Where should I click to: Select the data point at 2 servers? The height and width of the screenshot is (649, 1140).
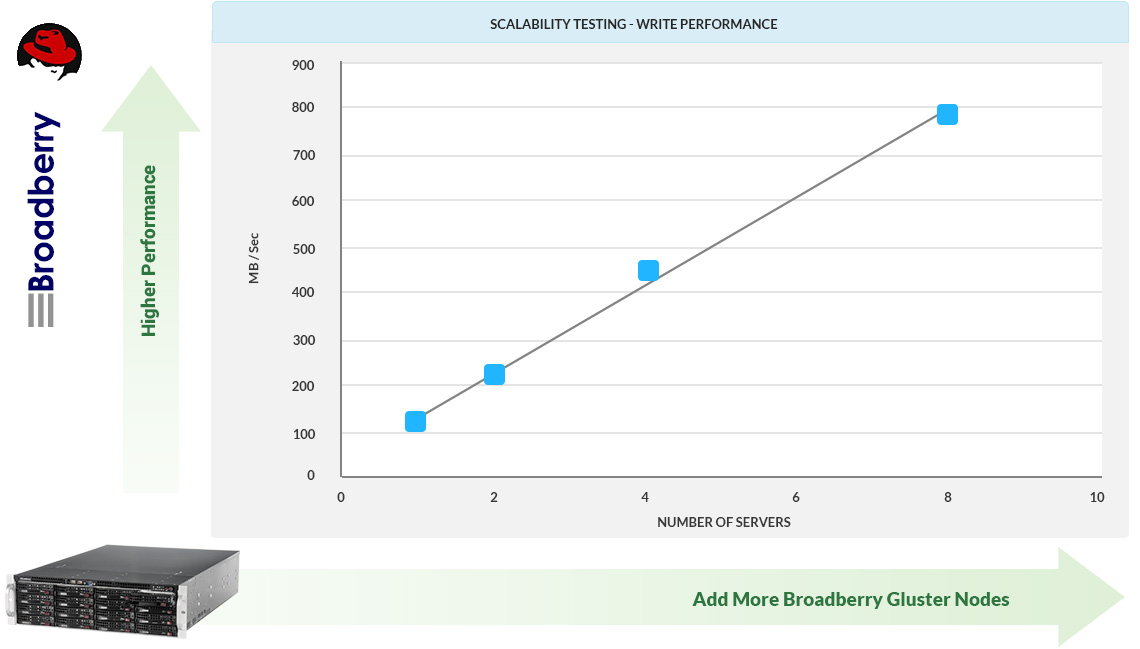(x=494, y=375)
